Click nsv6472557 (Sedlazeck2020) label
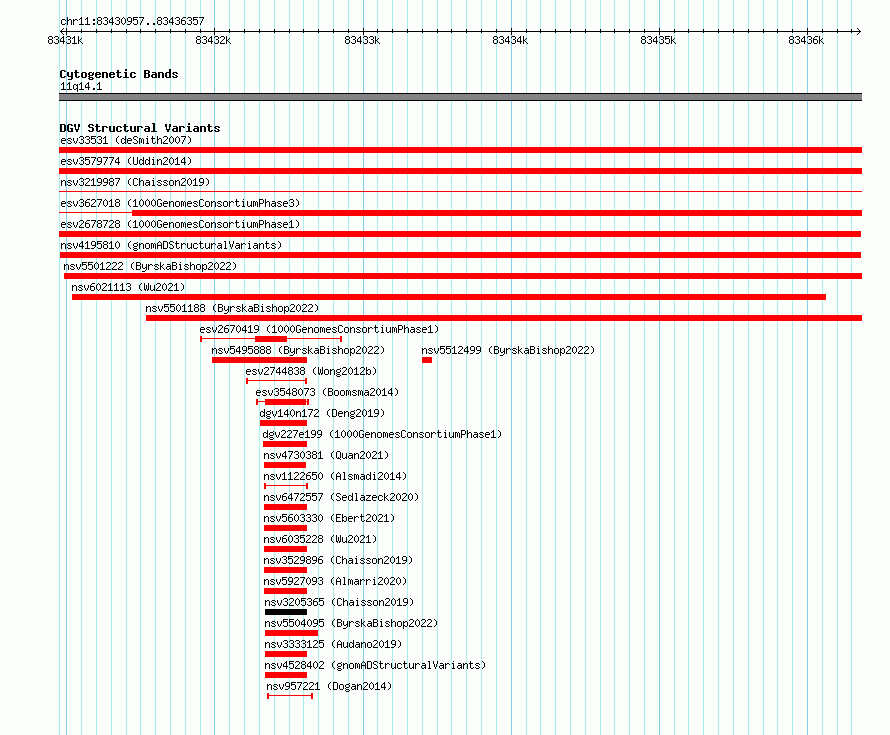Screen dimensions: 890x735 point(341,497)
